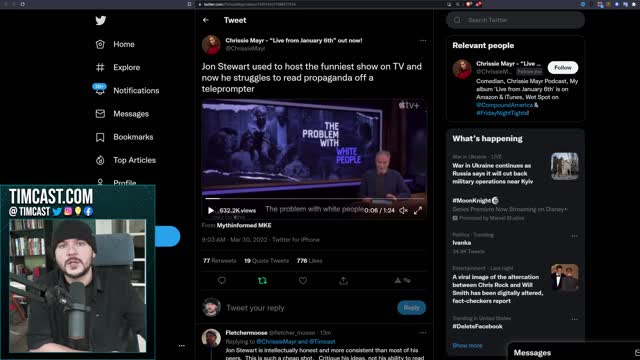Click the Bookmarks ribbon icon
This screenshot has height=360, width=640.
tap(100, 137)
